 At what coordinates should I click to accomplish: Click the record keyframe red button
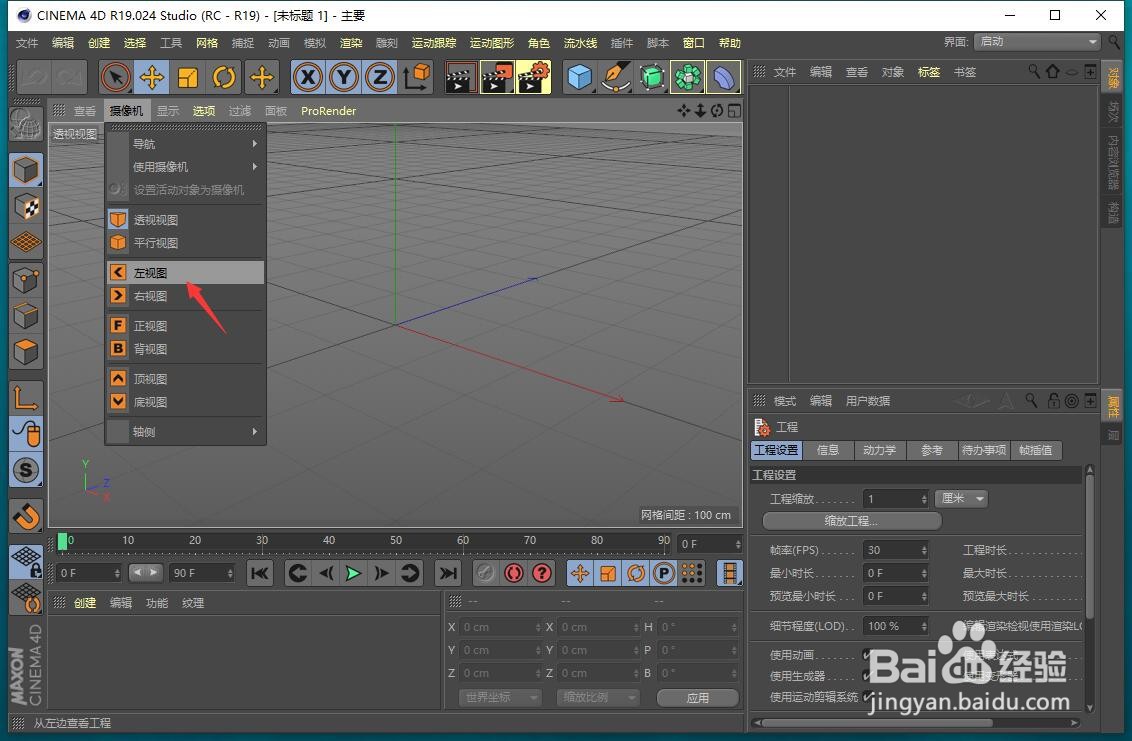click(514, 573)
